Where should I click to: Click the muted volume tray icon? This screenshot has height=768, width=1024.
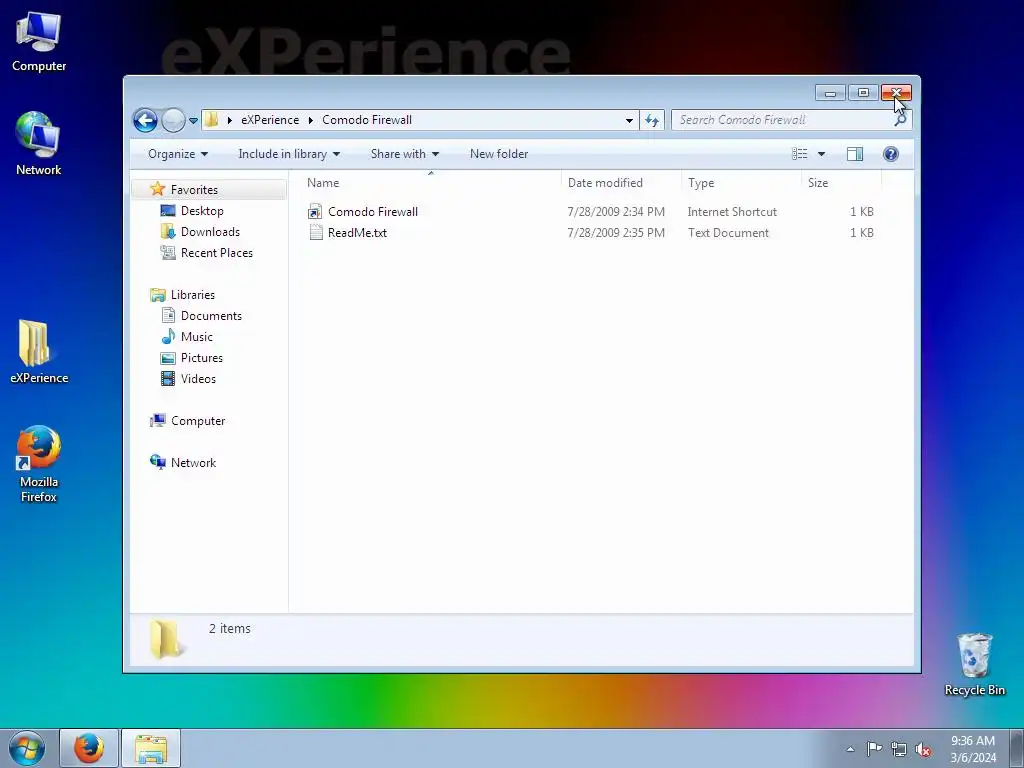pyautogui.click(x=923, y=749)
